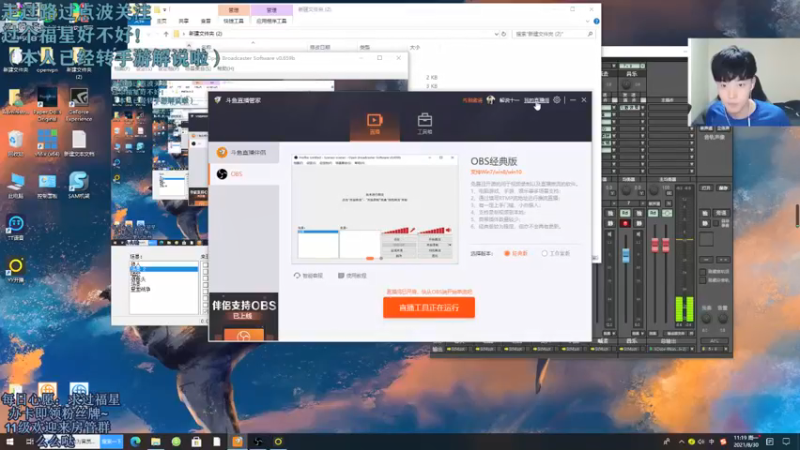The height and width of the screenshot is (450, 800).
Task: Select the Paper Dolls Original desktop icon
Action: click(47, 105)
